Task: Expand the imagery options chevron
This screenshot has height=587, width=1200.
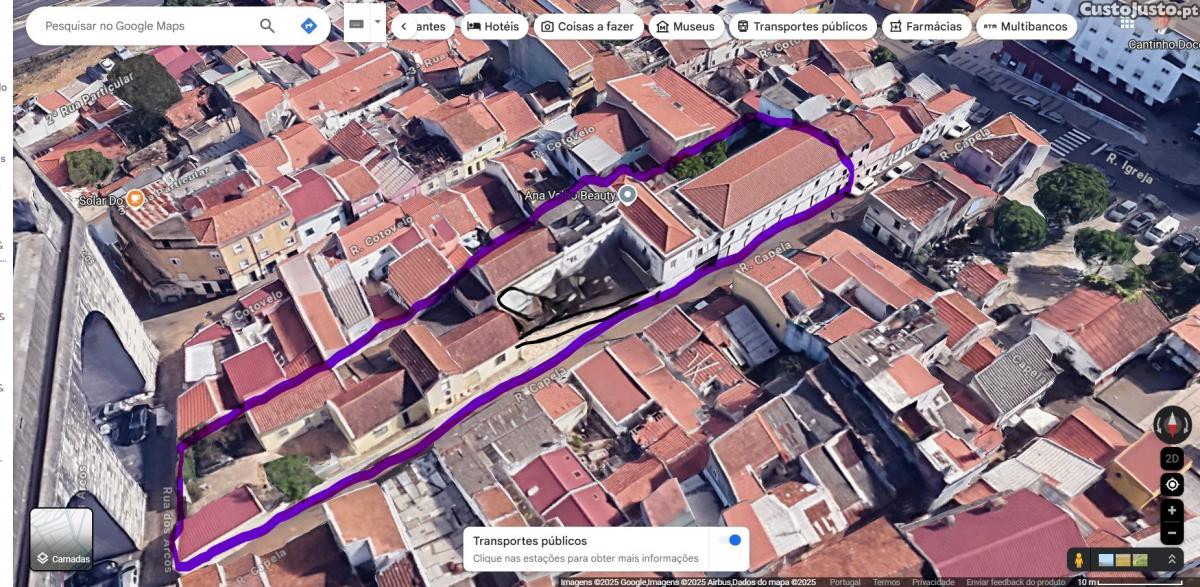Action: pos(1171,559)
